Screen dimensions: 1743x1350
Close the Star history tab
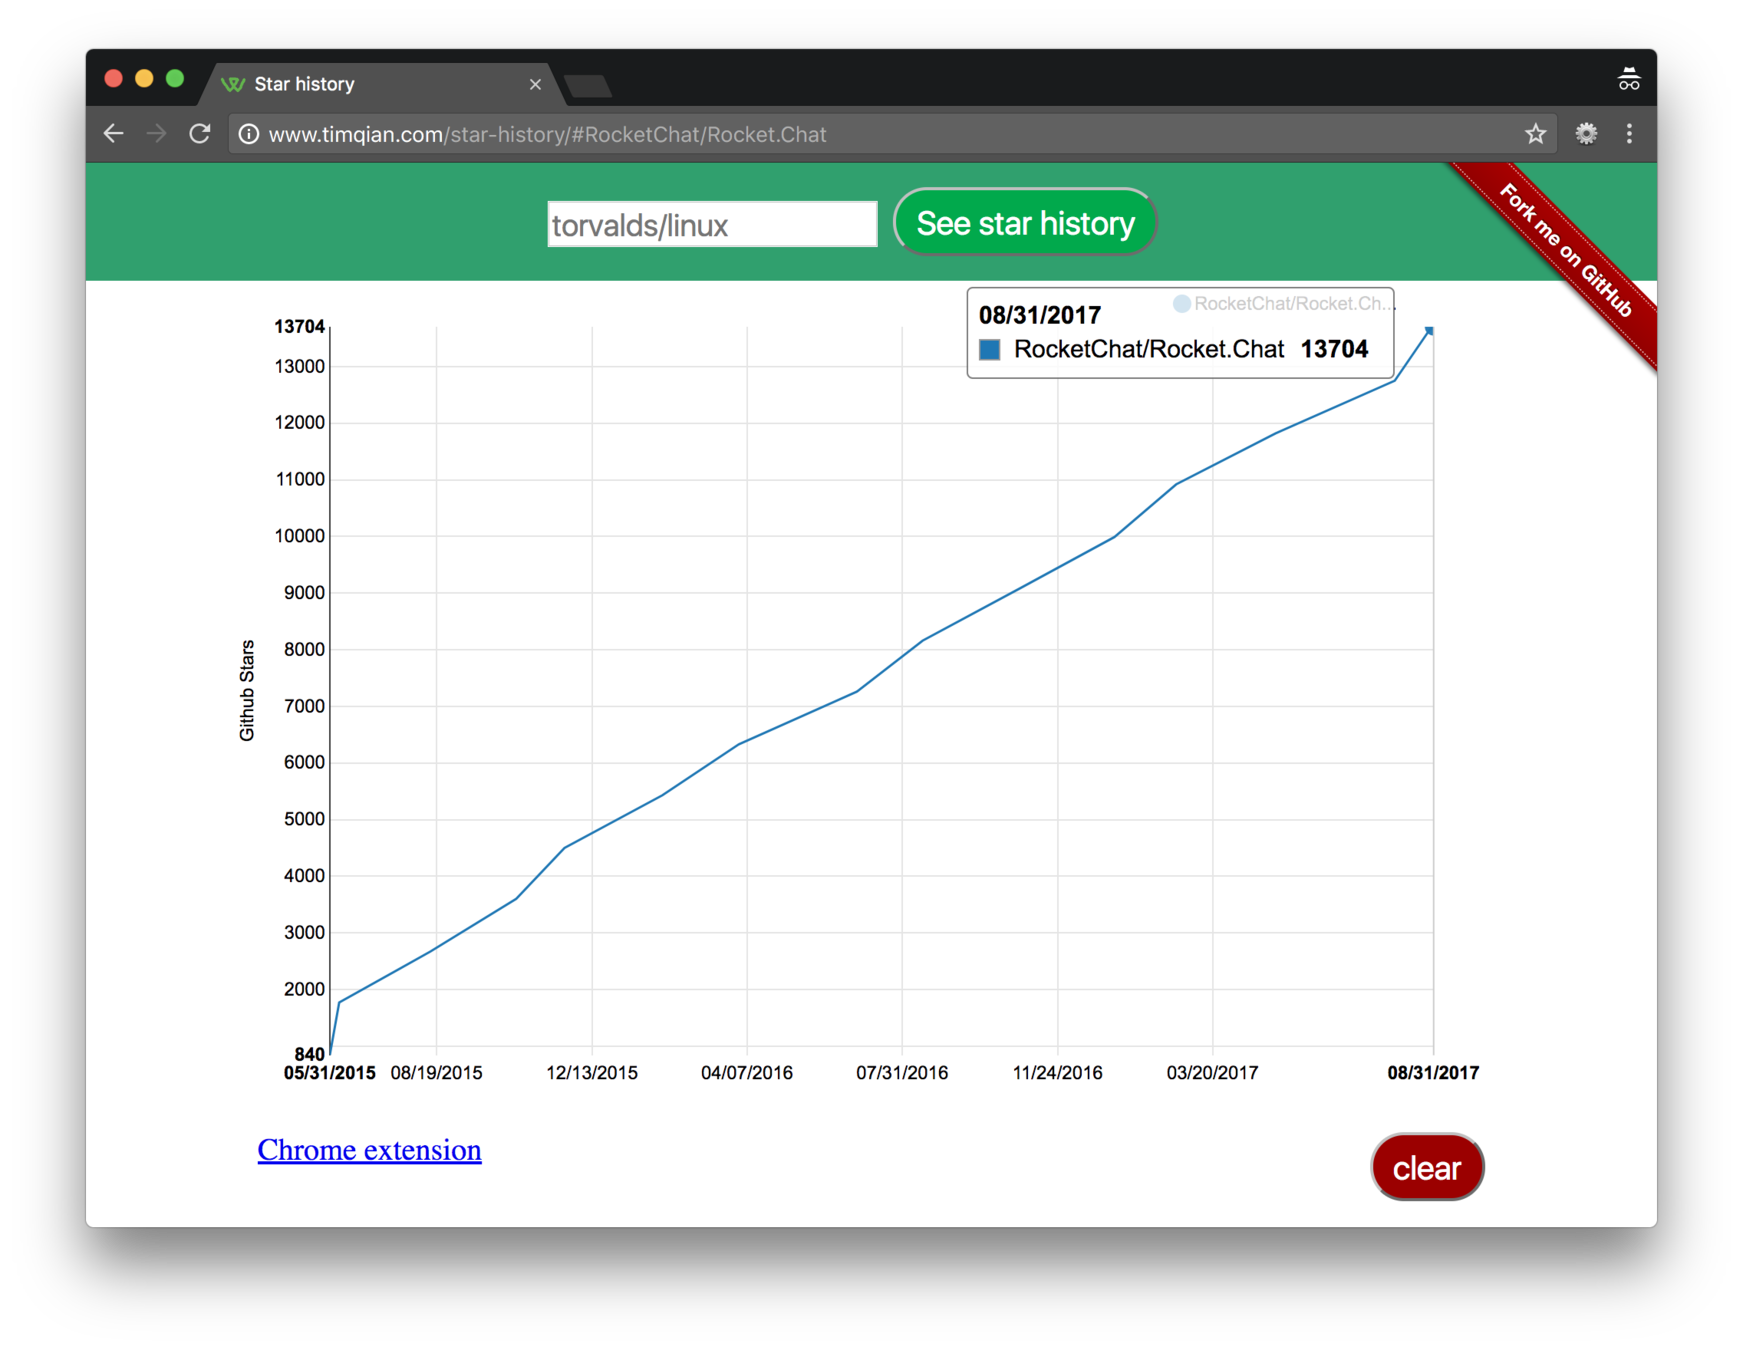tap(535, 85)
